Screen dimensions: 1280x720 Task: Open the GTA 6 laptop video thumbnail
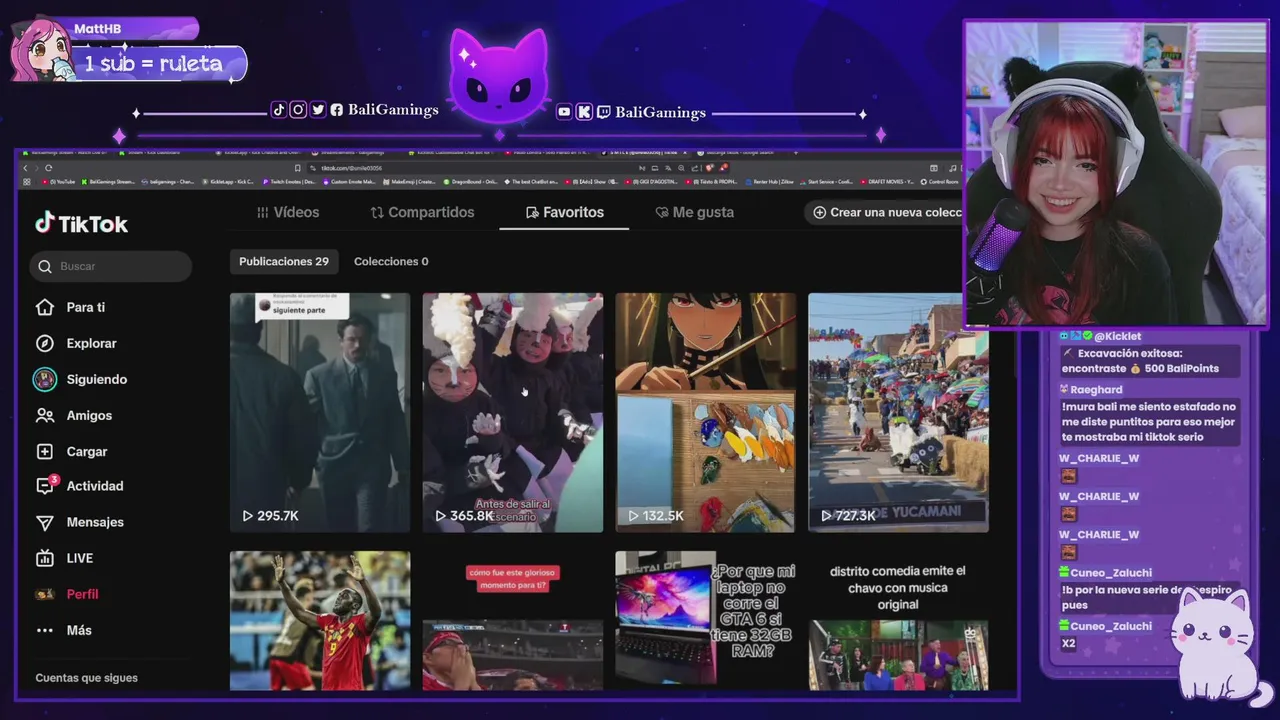coord(705,621)
